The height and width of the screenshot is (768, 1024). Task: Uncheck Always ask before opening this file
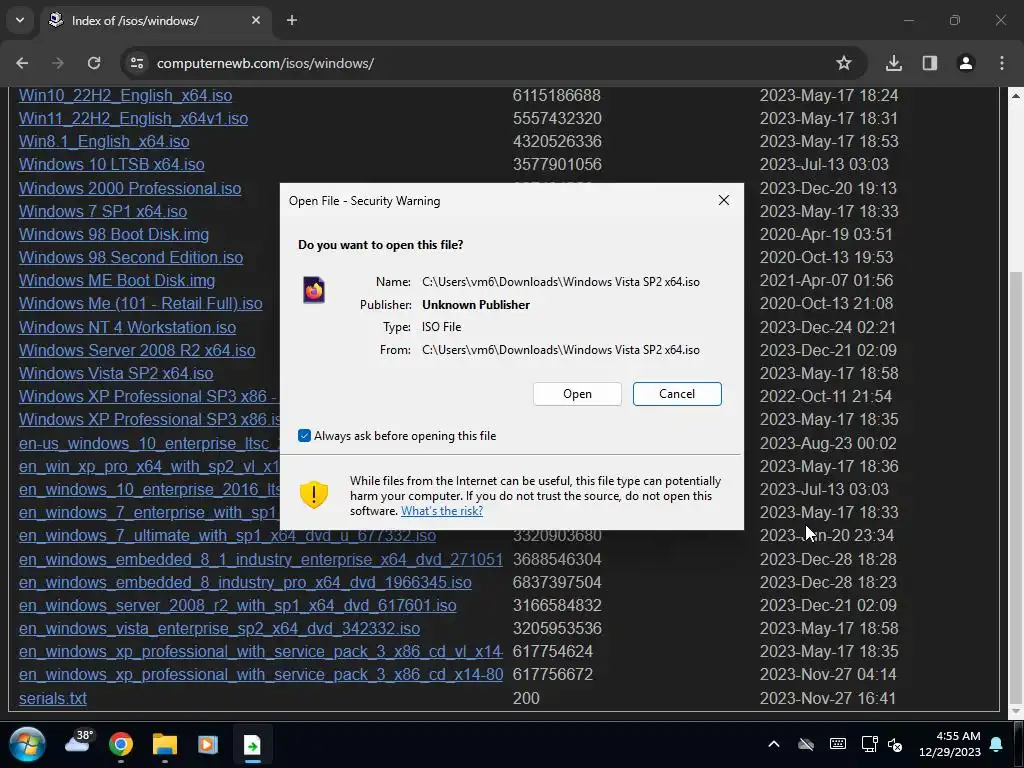tap(304, 436)
